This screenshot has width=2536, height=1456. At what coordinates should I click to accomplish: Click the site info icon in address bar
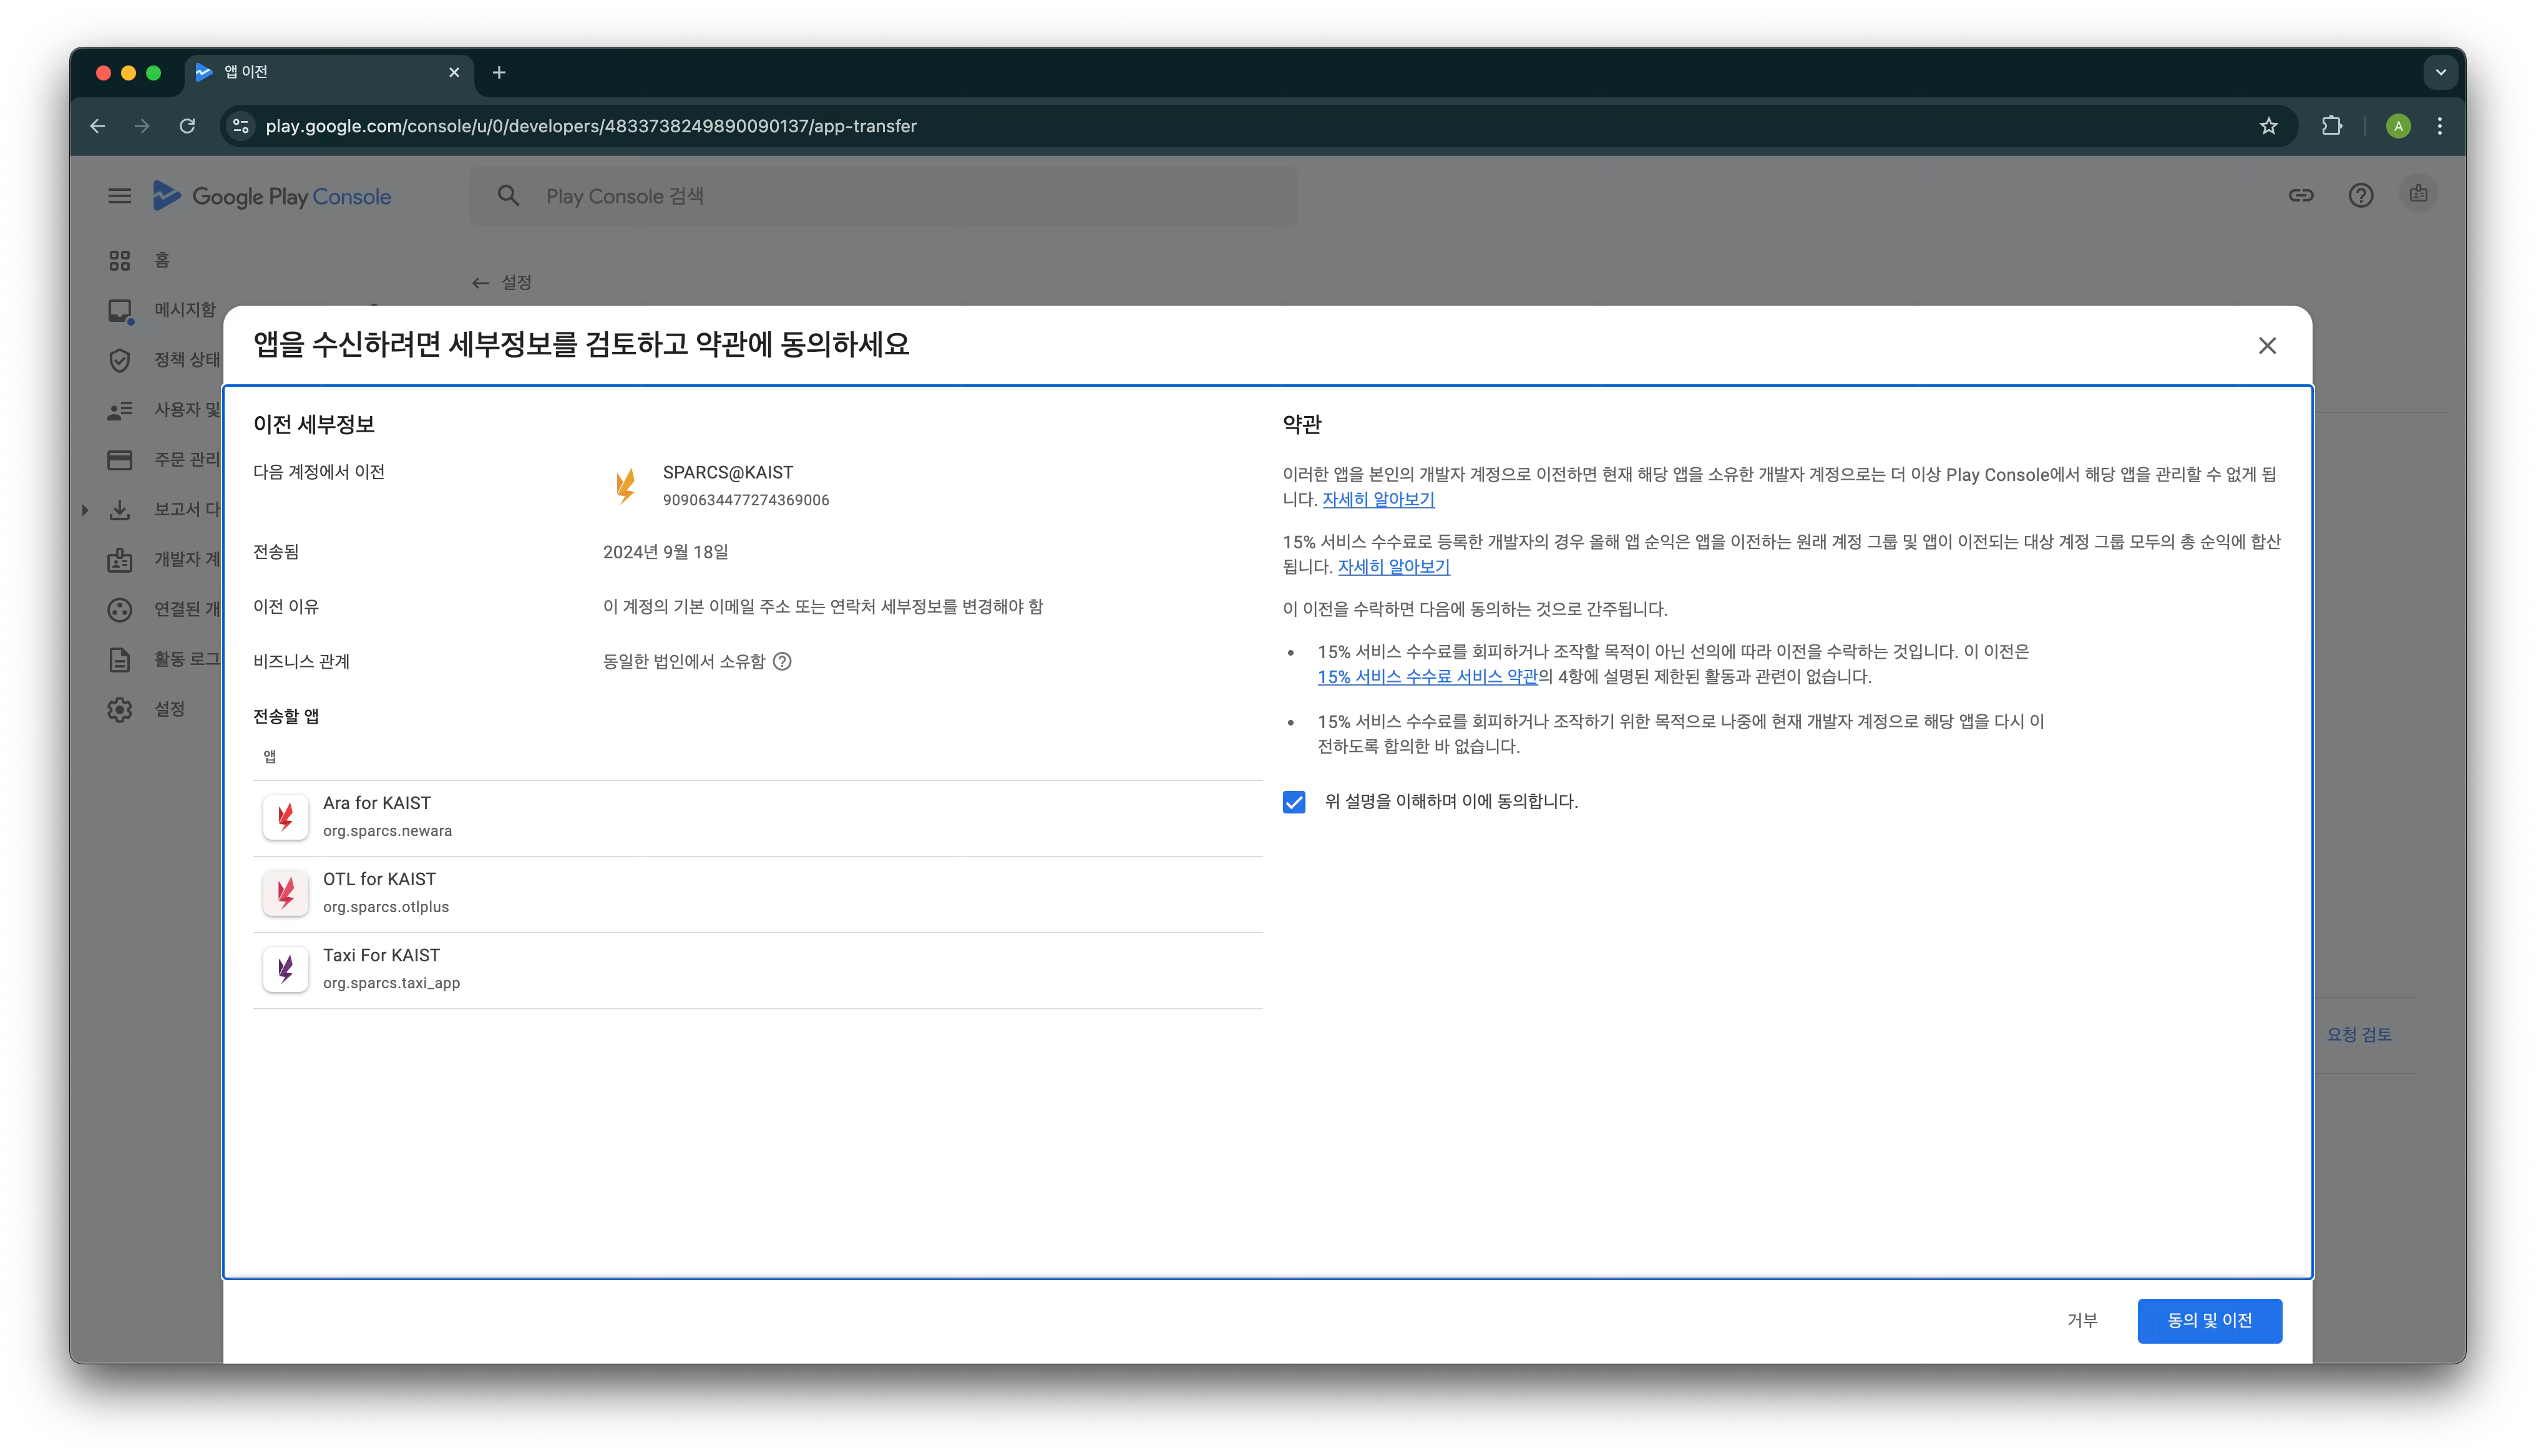click(241, 126)
